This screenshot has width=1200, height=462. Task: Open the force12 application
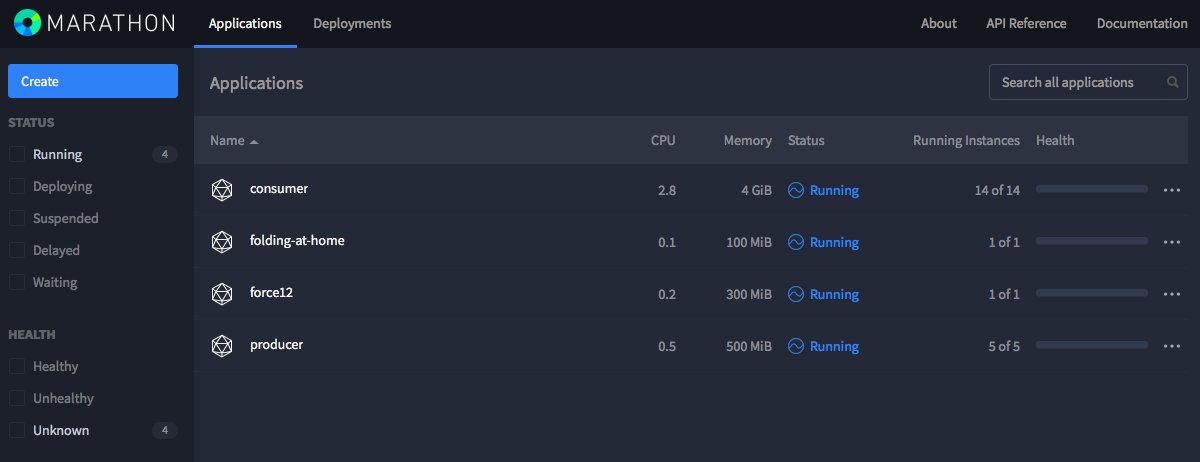tap(271, 293)
